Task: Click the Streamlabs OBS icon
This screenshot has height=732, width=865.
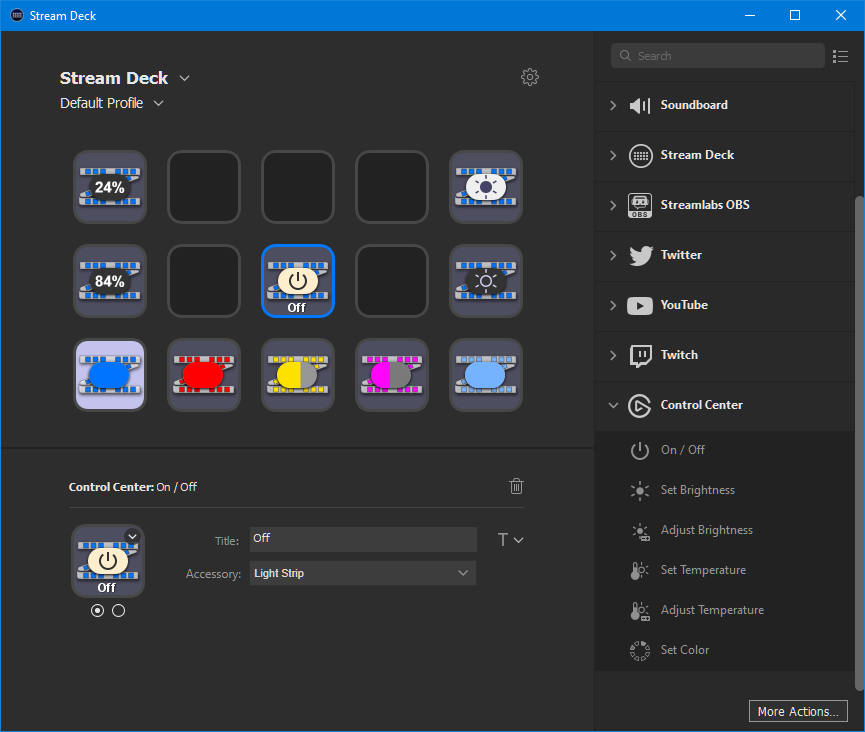Action: pyautogui.click(x=640, y=205)
